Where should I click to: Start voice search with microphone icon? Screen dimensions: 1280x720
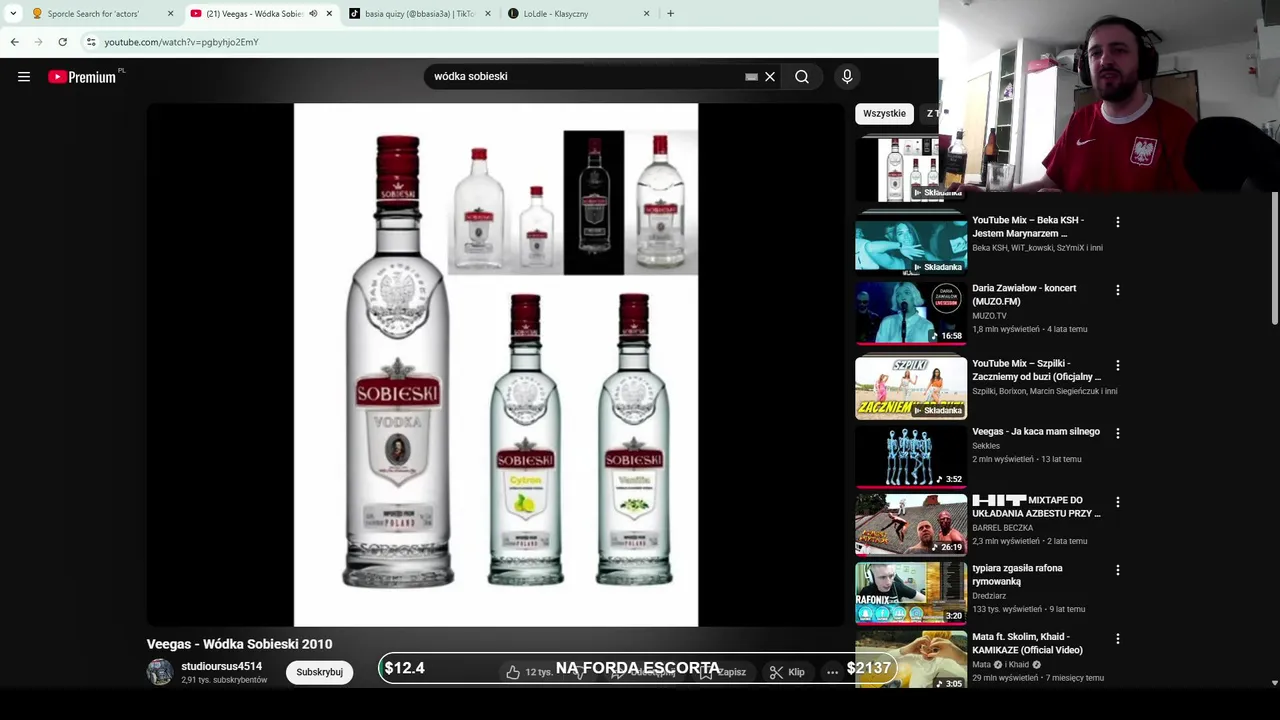[x=847, y=77]
